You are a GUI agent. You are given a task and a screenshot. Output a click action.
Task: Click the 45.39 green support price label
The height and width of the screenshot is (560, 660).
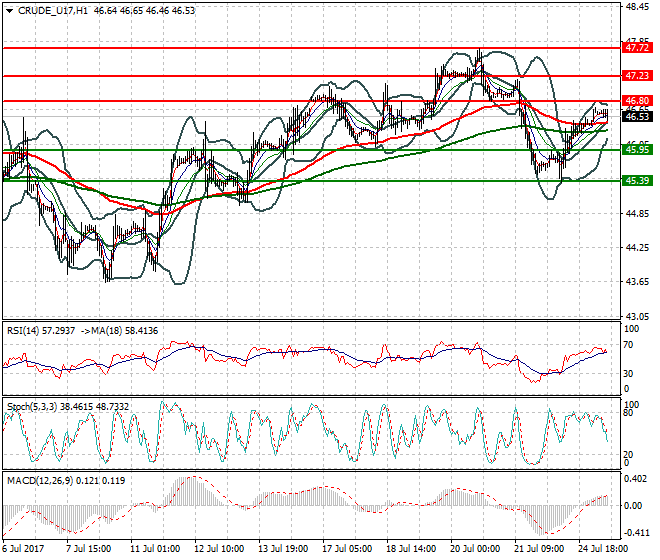[637, 181]
